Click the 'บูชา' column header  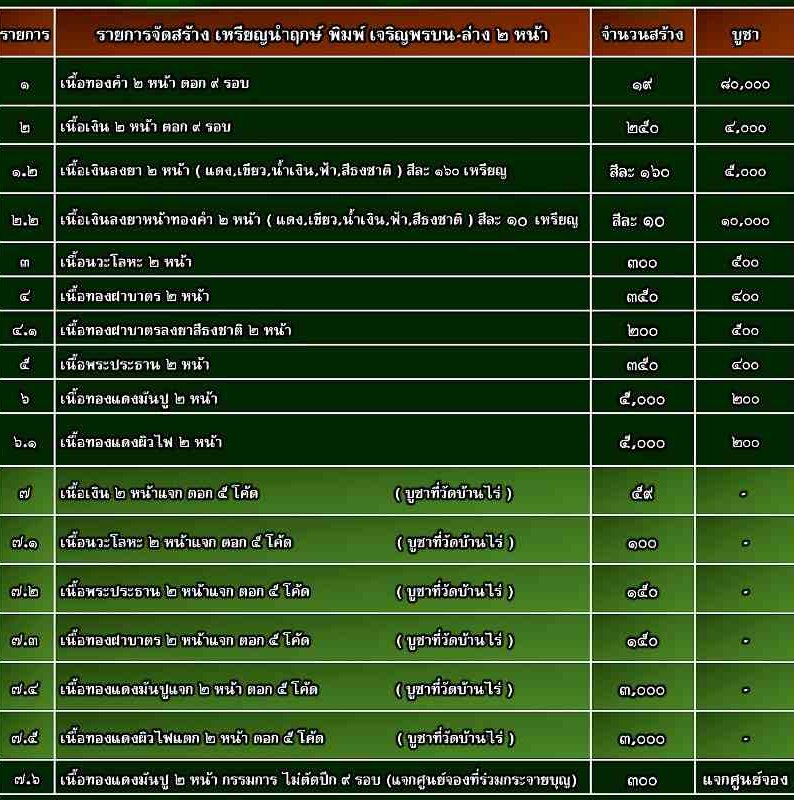(x=745, y=34)
